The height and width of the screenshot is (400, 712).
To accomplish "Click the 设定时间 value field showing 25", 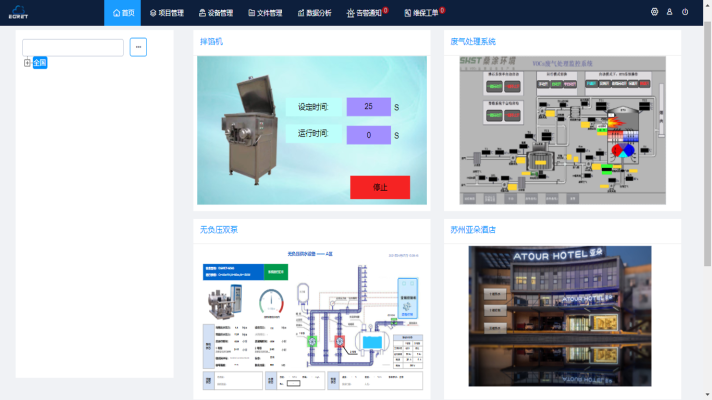I will point(368,106).
